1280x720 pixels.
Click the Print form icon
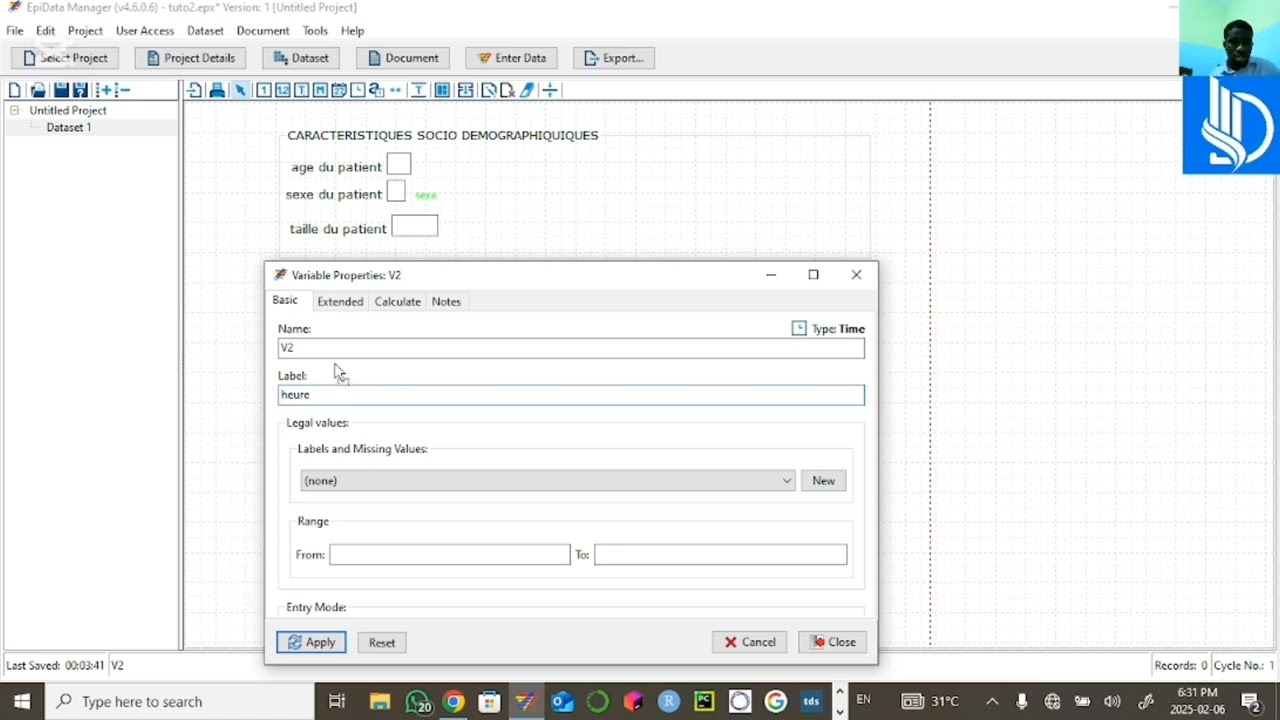pyautogui.click(x=217, y=90)
